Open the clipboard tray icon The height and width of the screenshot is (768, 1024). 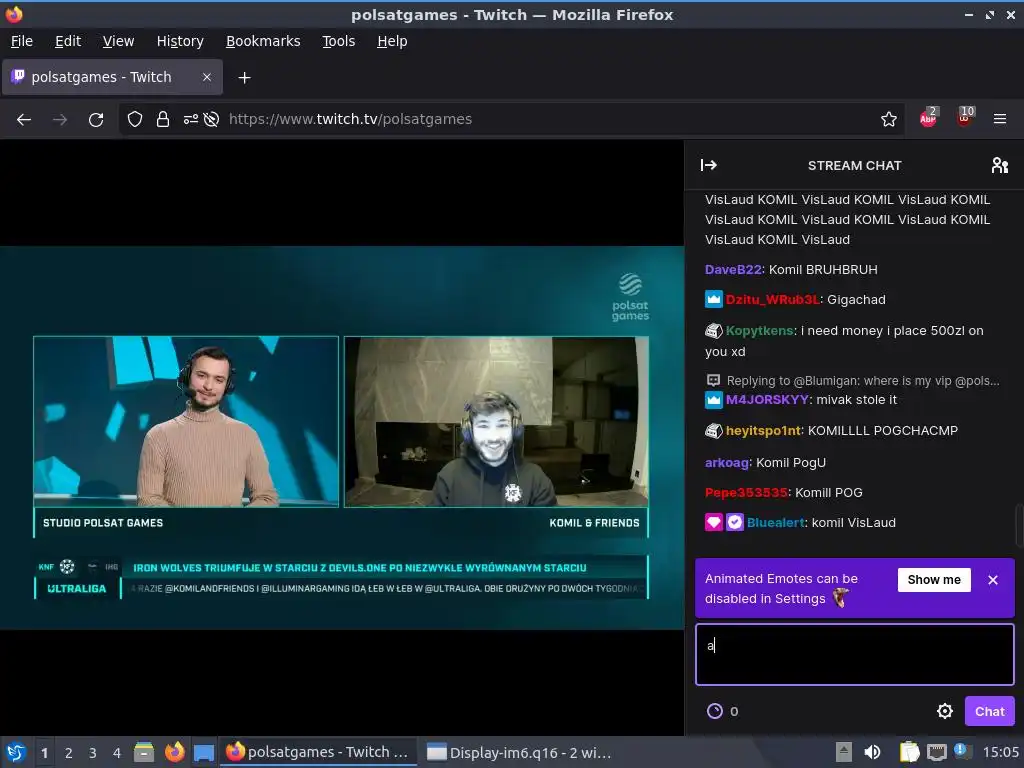[909, 752]
